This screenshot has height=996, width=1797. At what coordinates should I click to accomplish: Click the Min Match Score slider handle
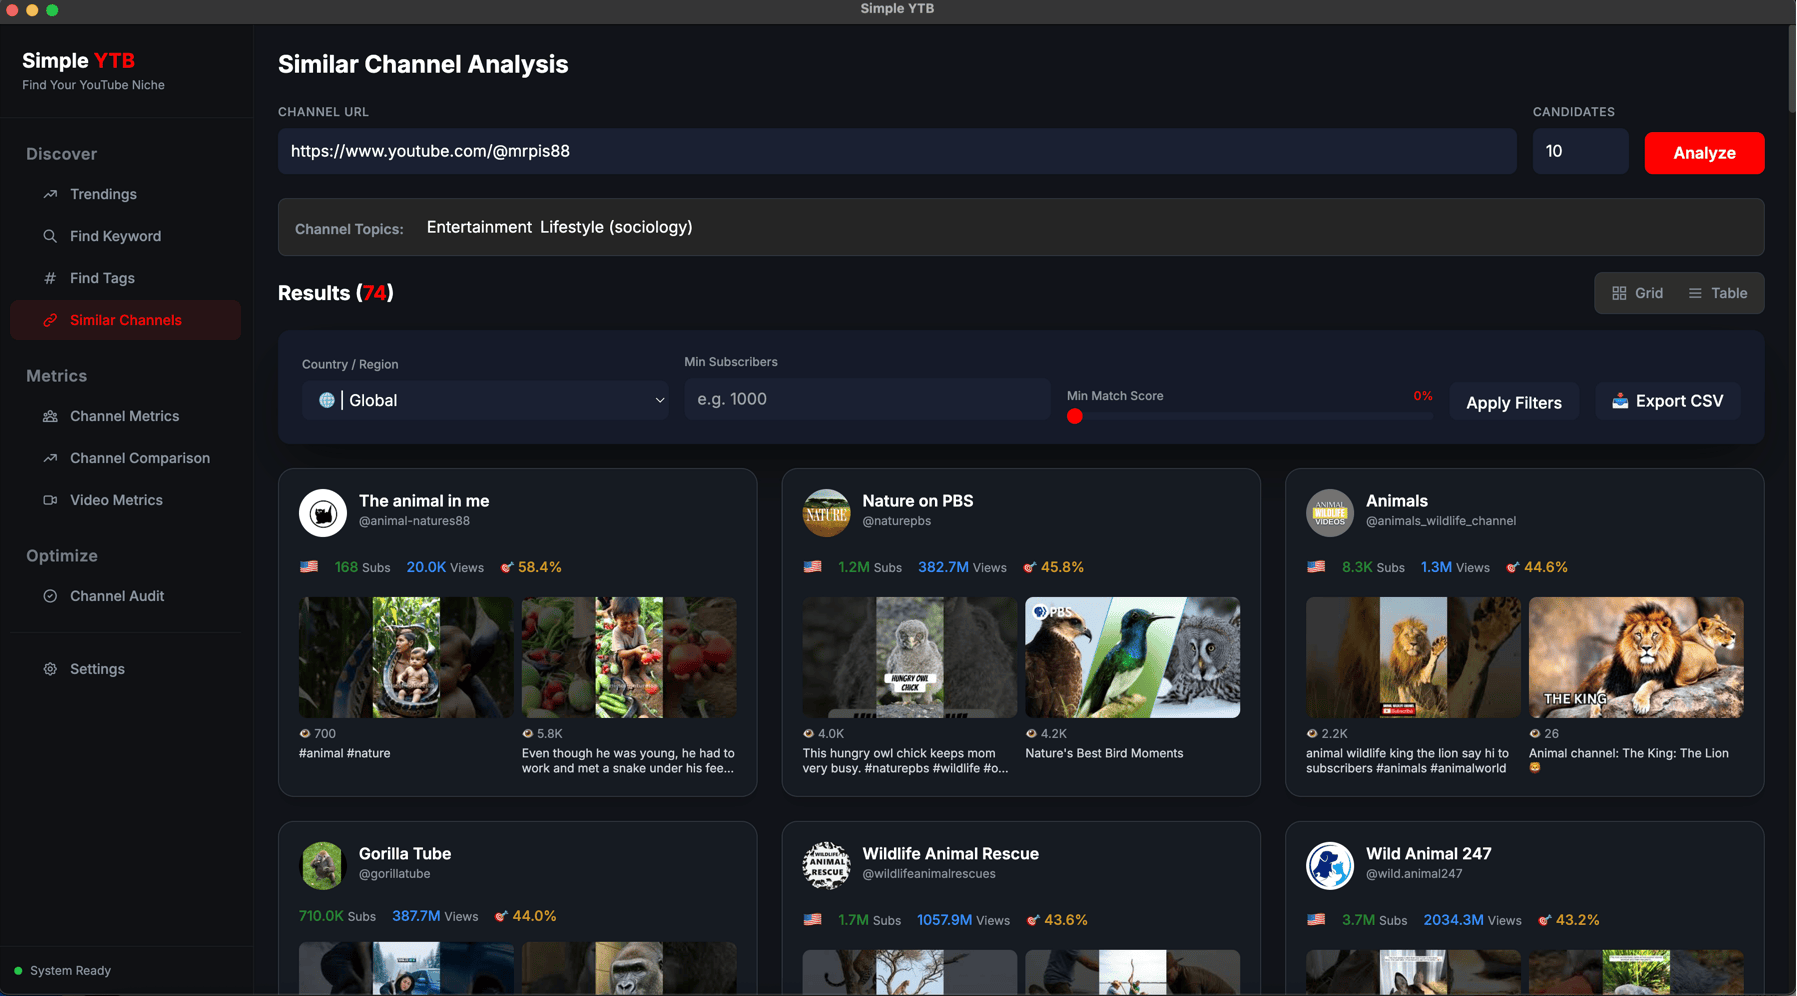[x=1075, y=416]
